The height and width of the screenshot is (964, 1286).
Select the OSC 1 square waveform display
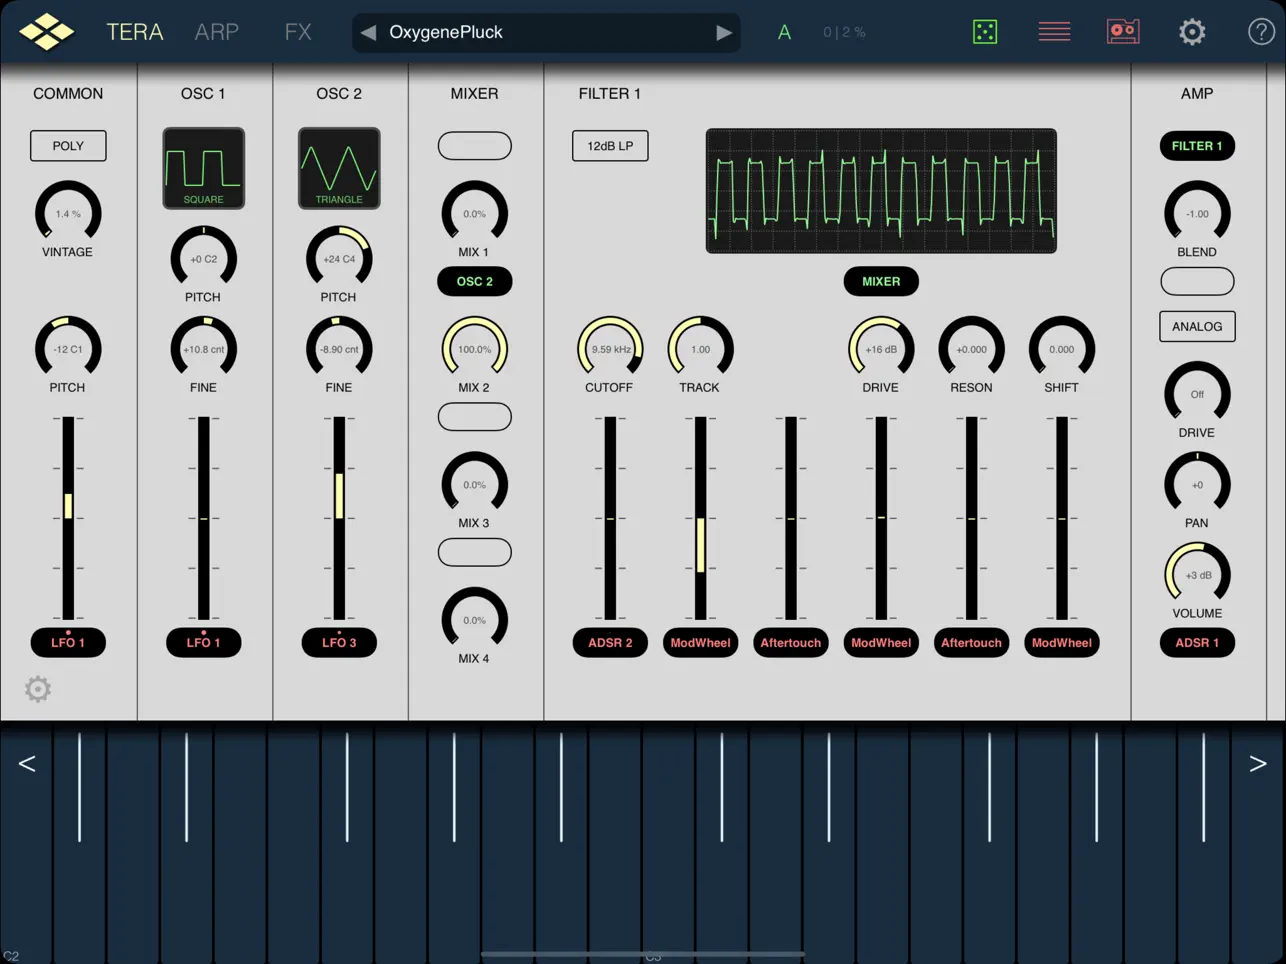pyautogui.click(x=203, y=168)
